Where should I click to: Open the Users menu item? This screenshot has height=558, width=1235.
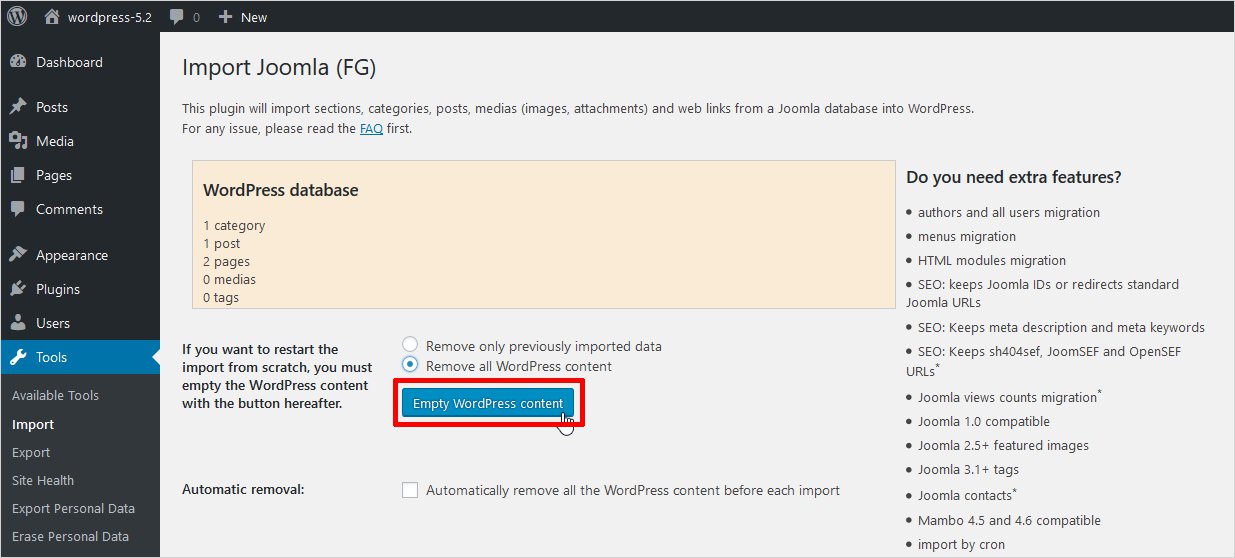pos(53,323)
